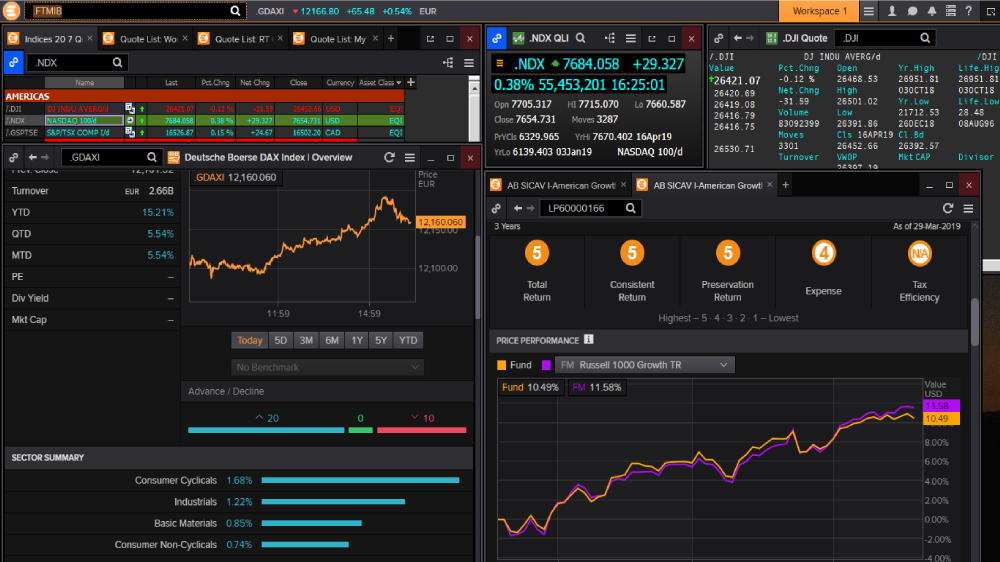Open the Russell 1000 Growth TR benchmark dropdown
The height and width of the screenshot is (562, 1000).
pyautogui.click(x=645, y=365)
